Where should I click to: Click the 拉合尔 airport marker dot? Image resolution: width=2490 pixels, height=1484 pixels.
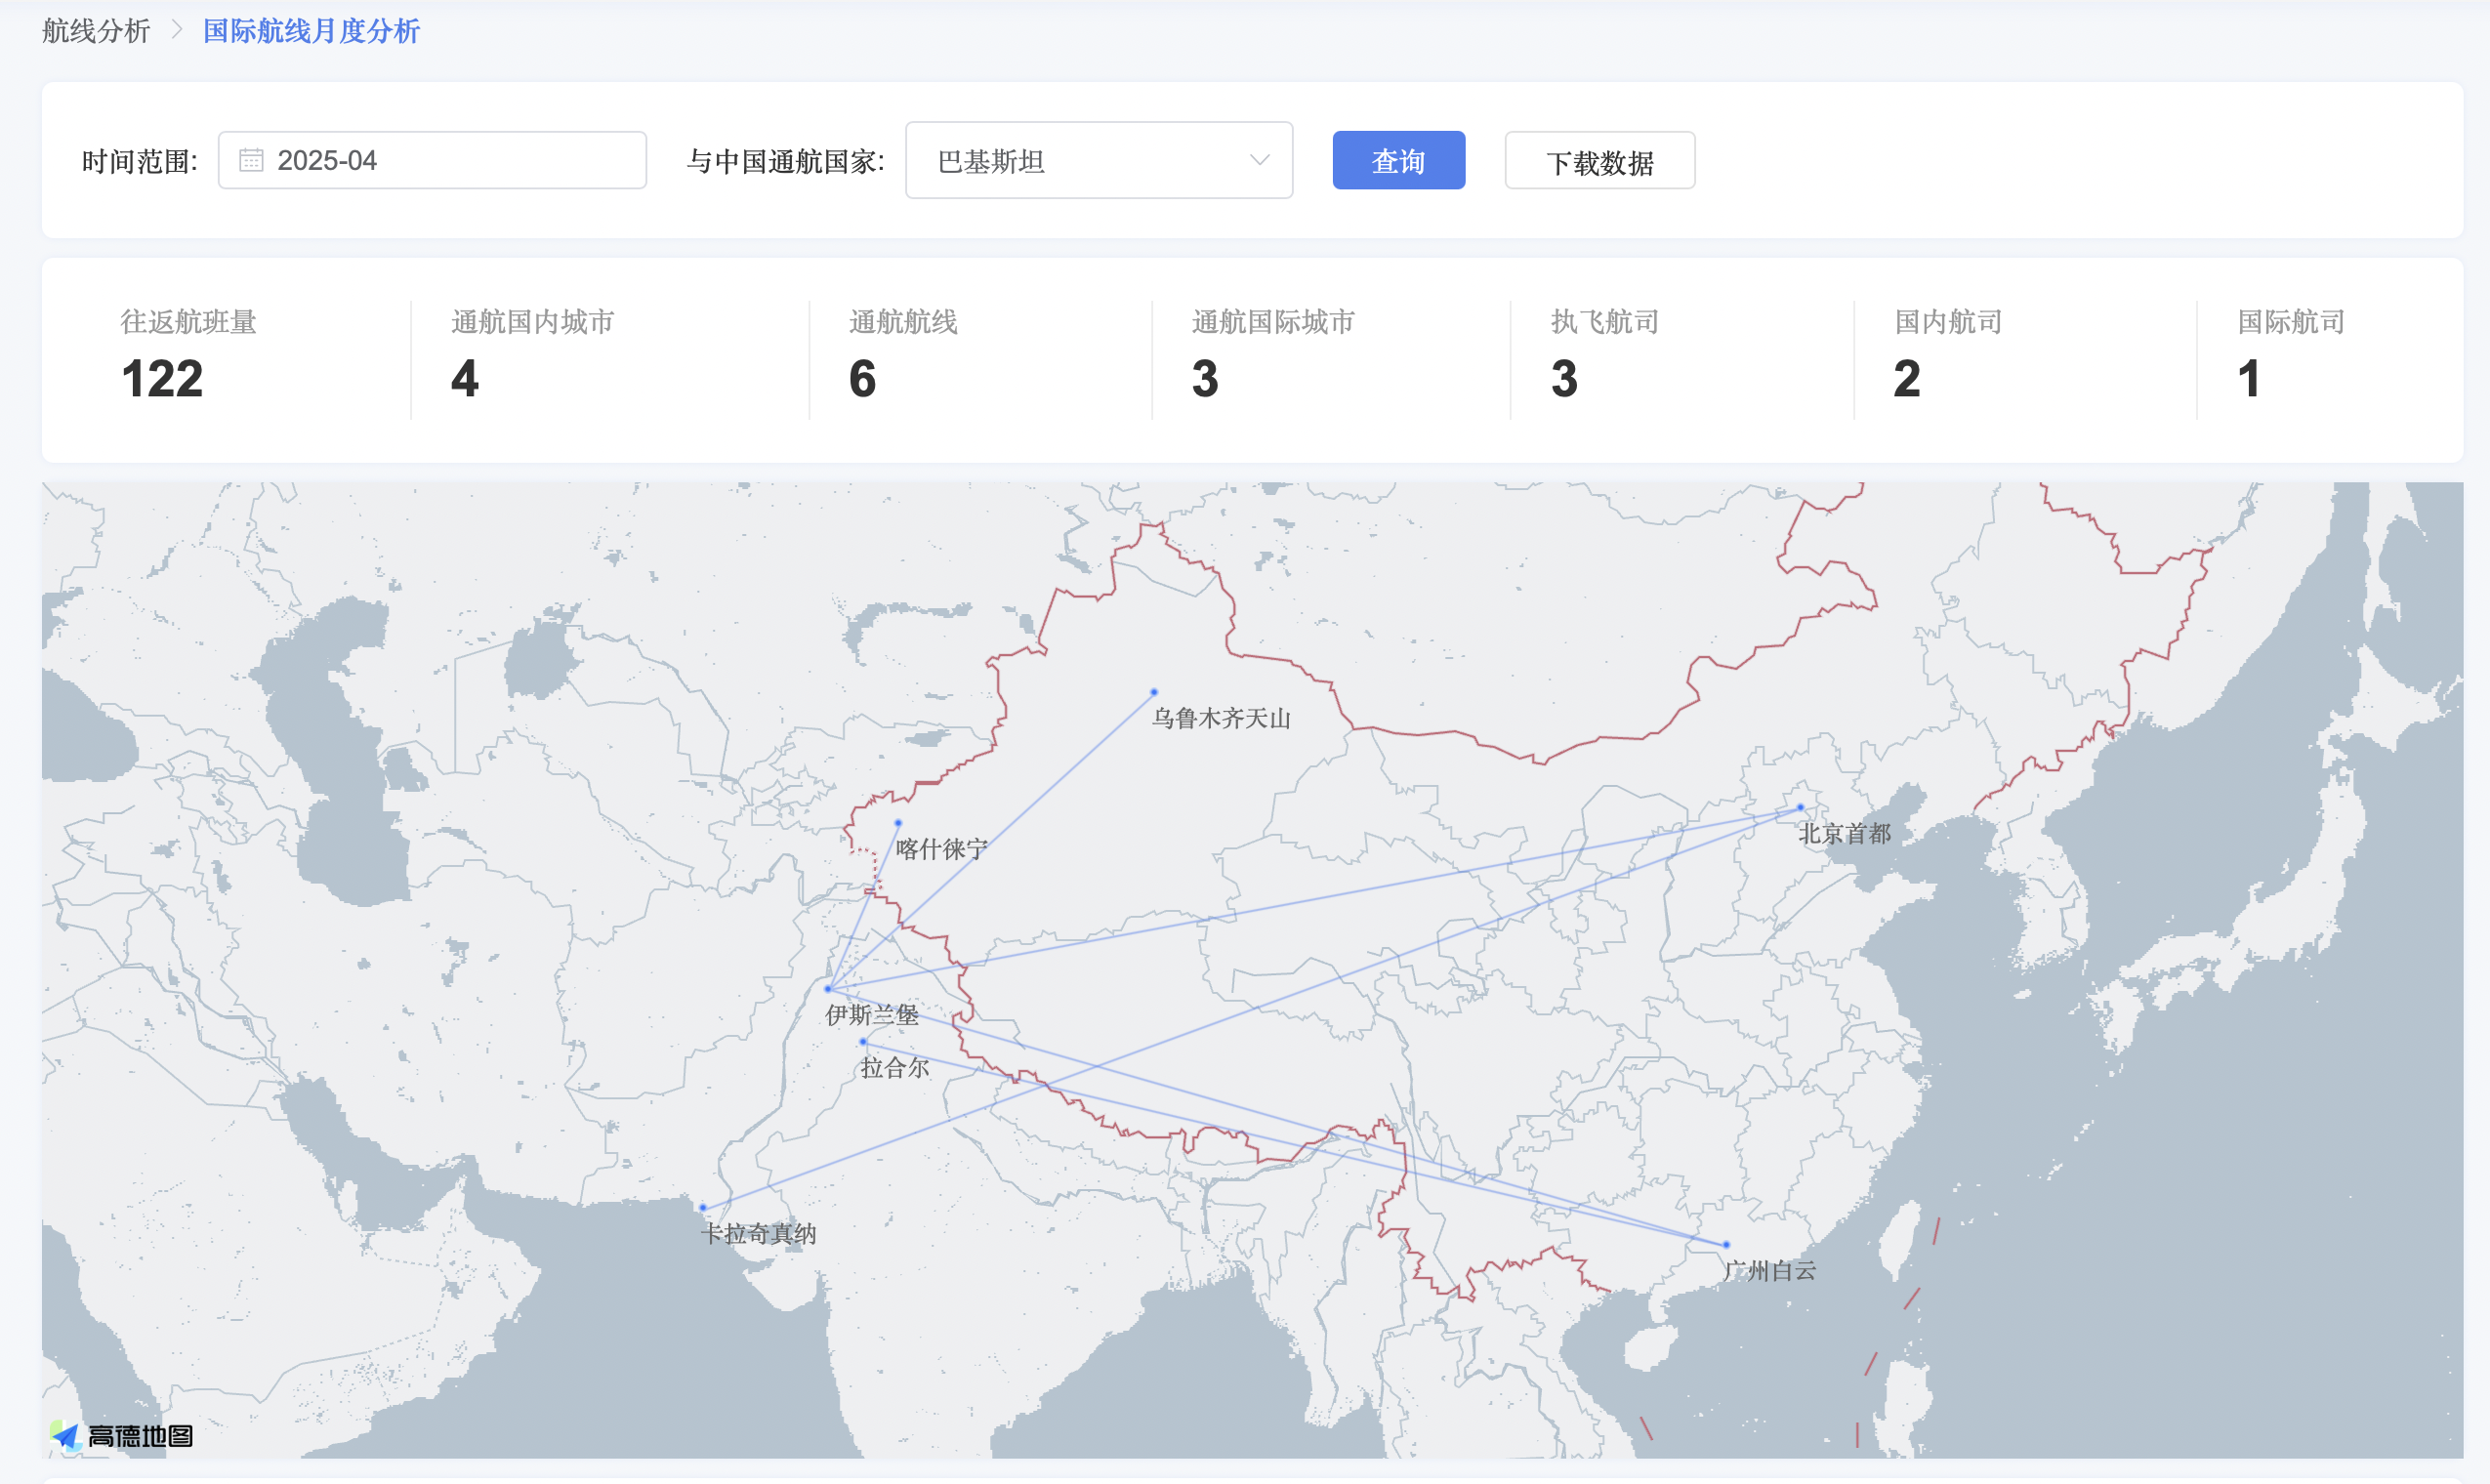click(863, 1042)
